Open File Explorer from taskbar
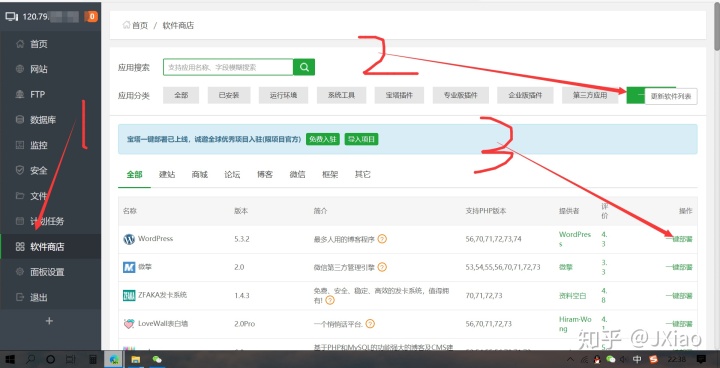 click(x=136, y=359)
